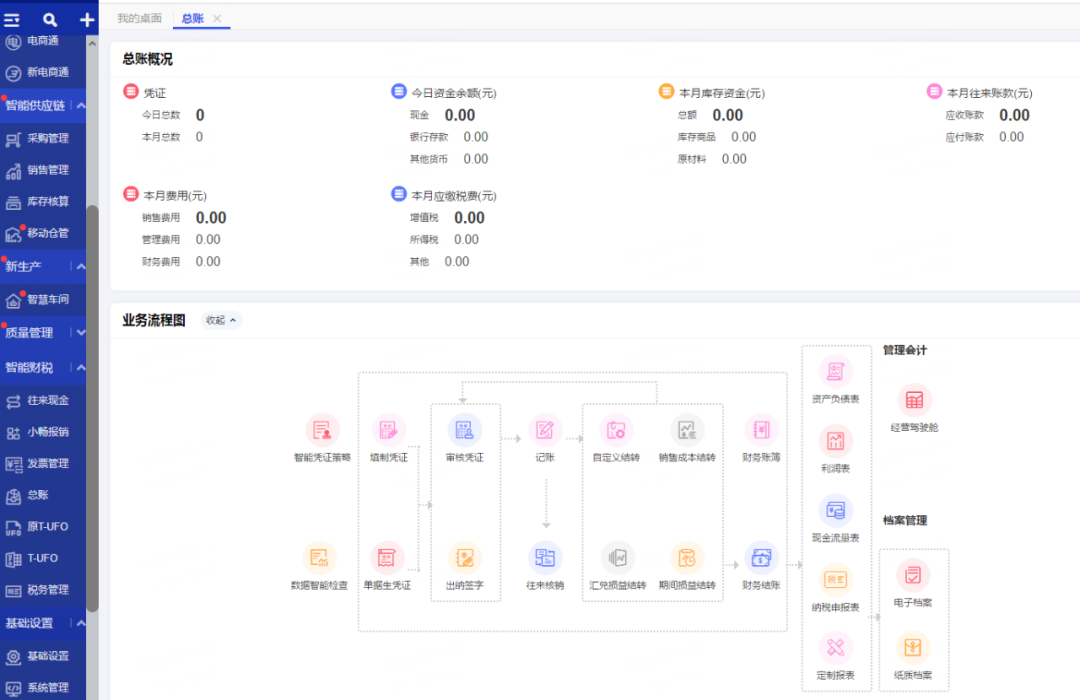Launch the 智能凭证策略 icon

(x=322, y=431)
